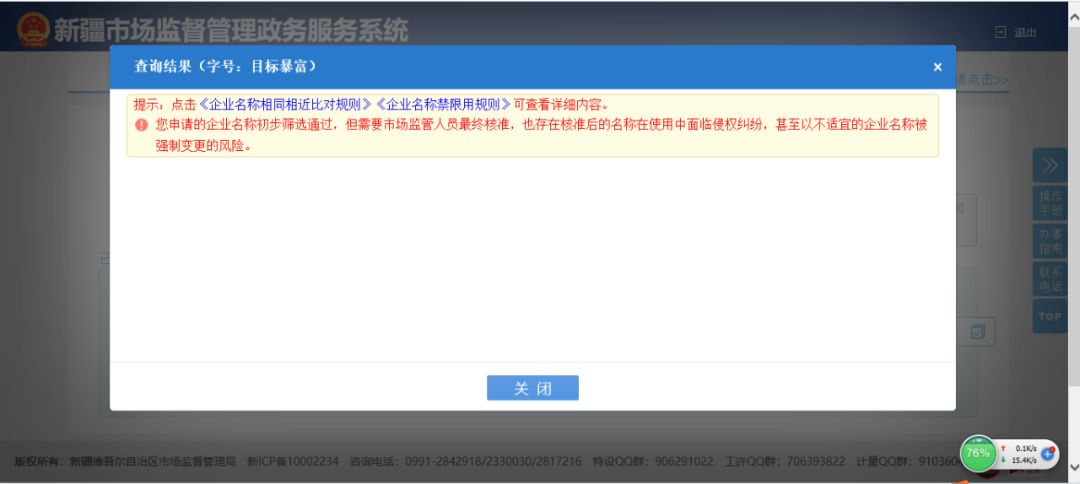Click the 查询结果 dialog title bar
This screenshot has height=484, width=1080.
pos(500,67)
